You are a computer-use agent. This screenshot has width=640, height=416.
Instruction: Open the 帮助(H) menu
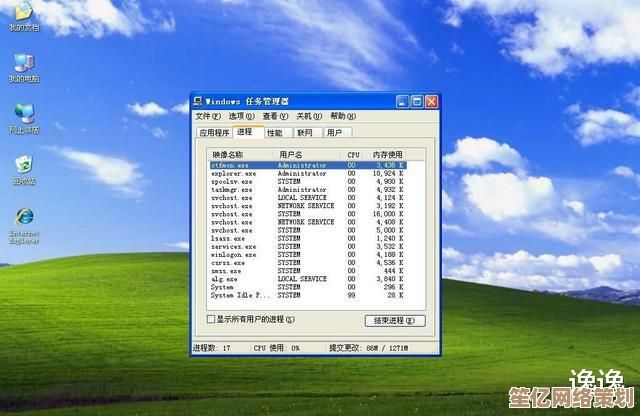[x=343, y=116]
